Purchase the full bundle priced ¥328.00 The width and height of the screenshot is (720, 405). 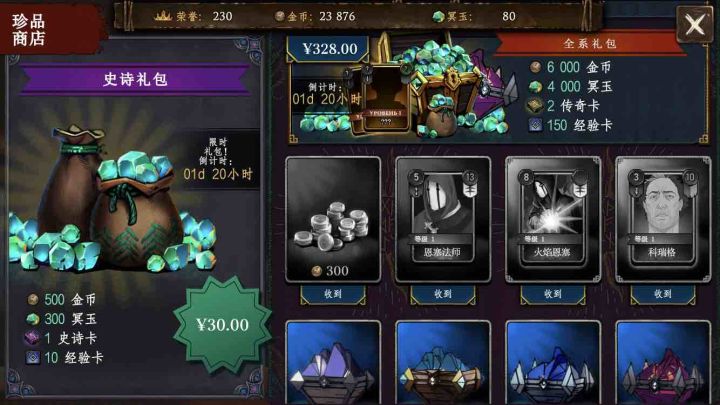[x=330, y=49]
